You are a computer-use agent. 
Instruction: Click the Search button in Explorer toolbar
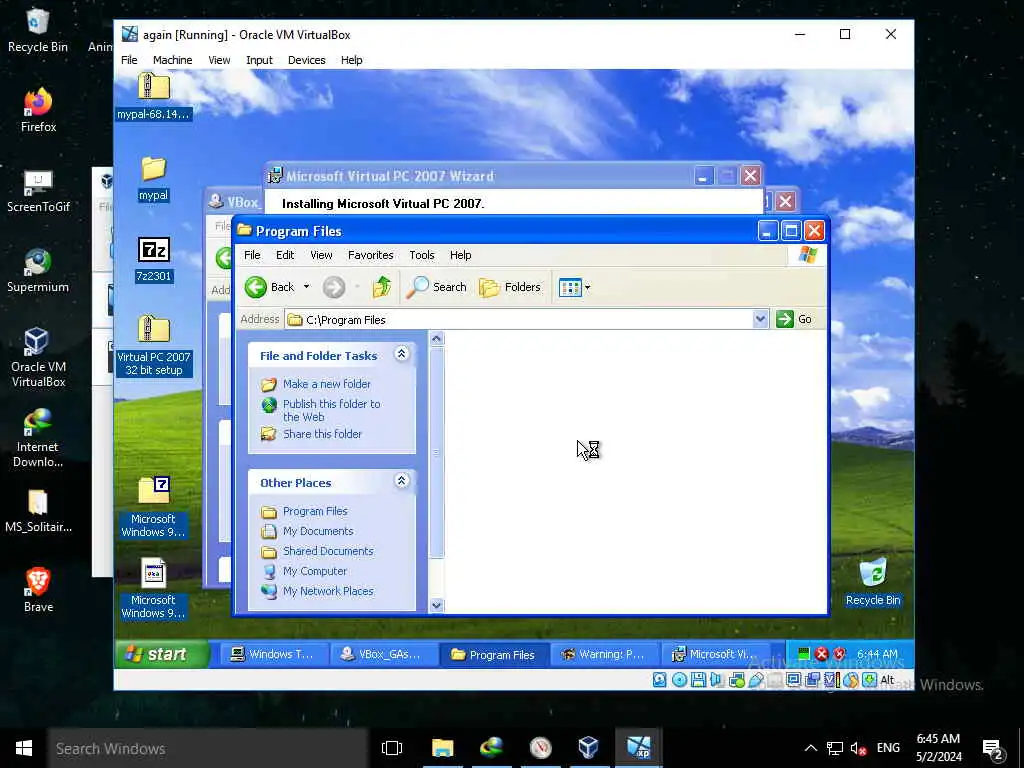(x=436, y=287)
